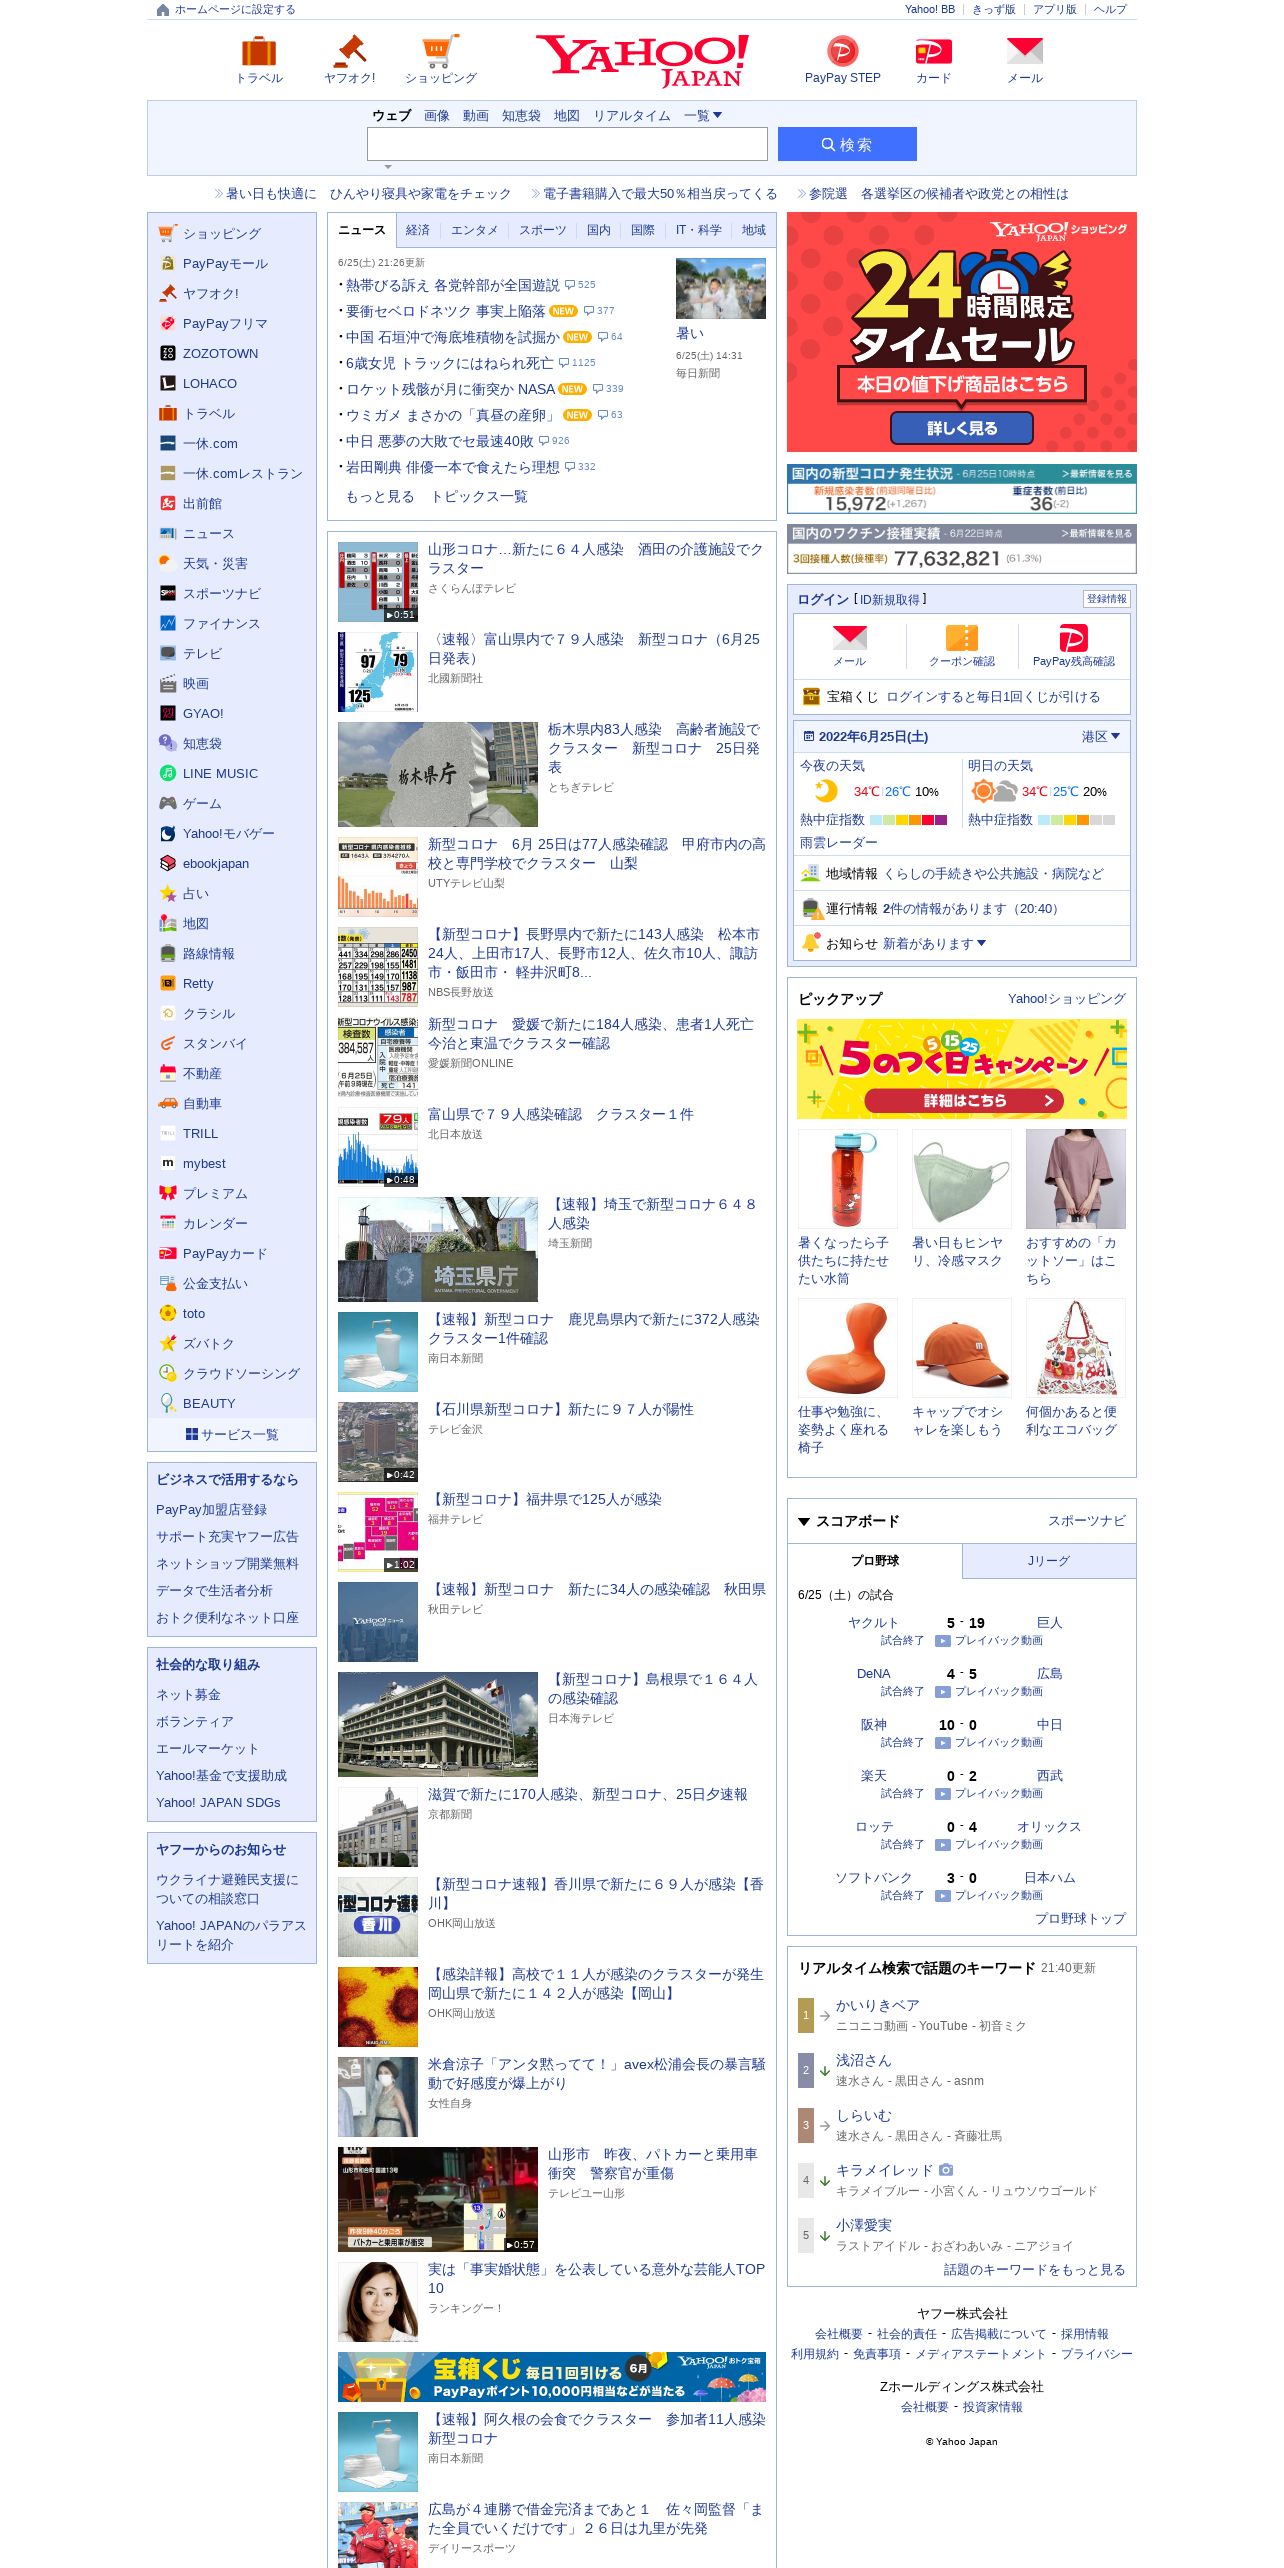
Task: Open ゲーム in the sidebar
Action: click(202, 804)
